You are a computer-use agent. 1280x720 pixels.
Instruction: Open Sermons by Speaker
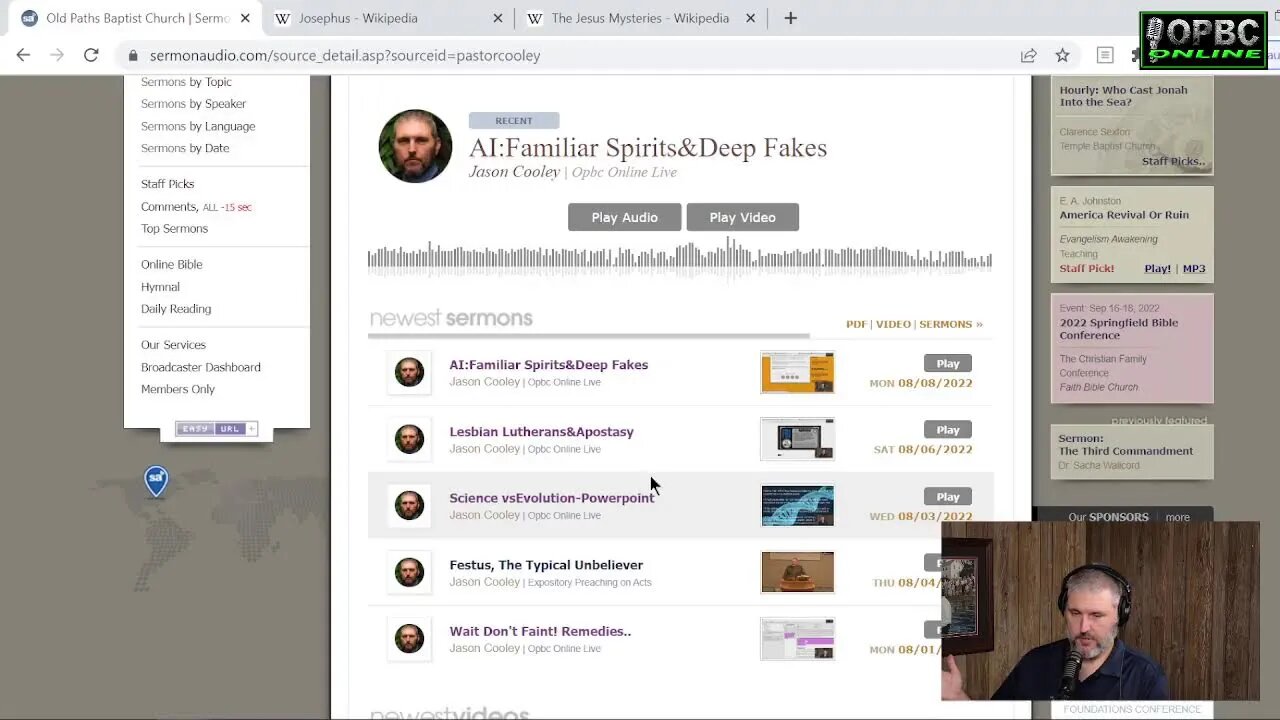tap(193, 104)
